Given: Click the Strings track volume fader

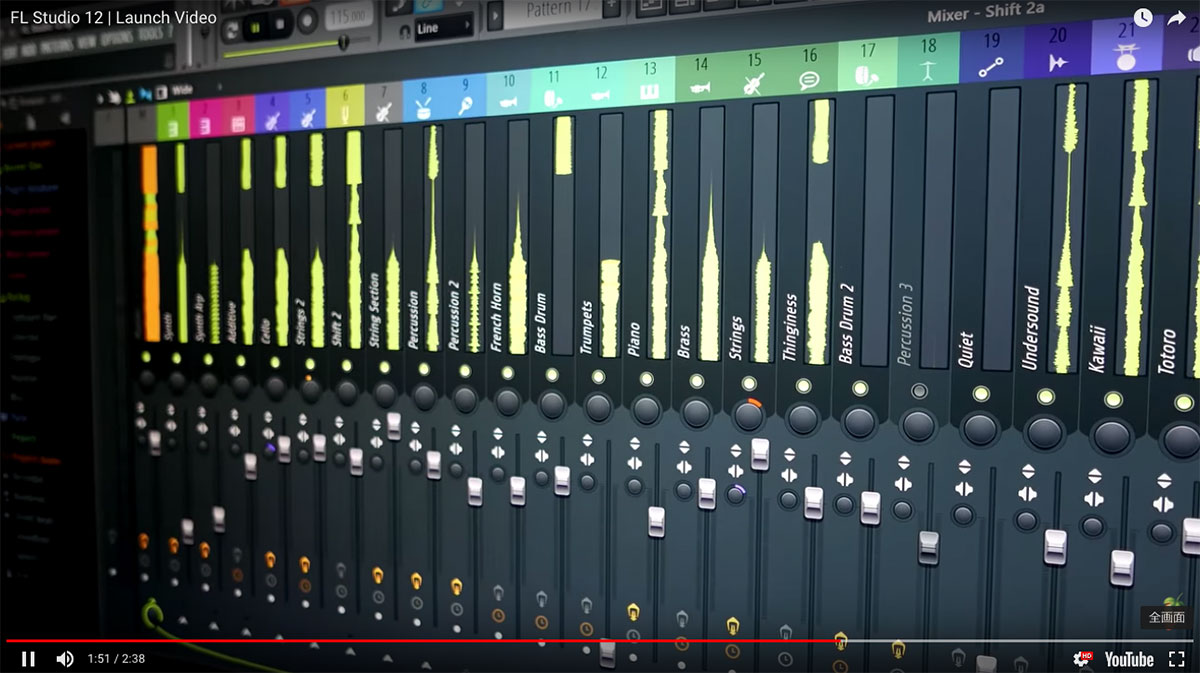Looking at the screenshot, I should [760, 455].
